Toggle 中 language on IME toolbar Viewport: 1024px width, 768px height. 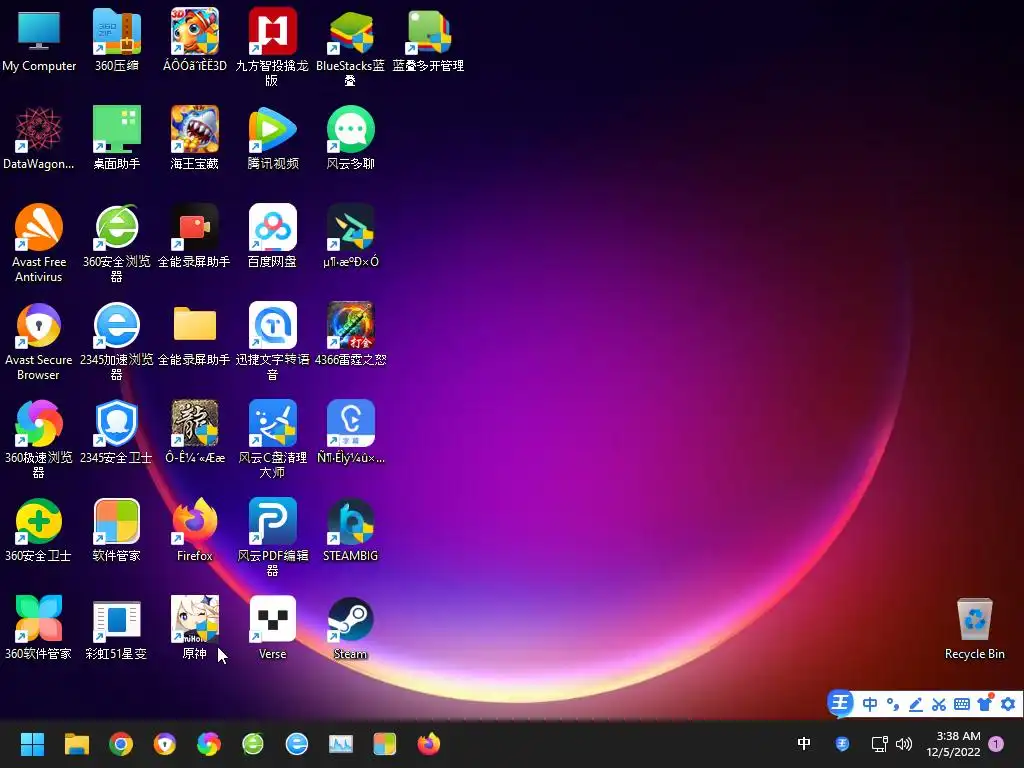click(870, 704)
